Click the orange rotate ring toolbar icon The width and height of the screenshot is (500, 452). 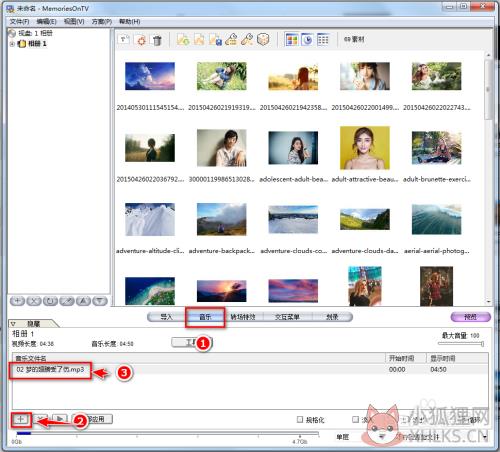141,40
